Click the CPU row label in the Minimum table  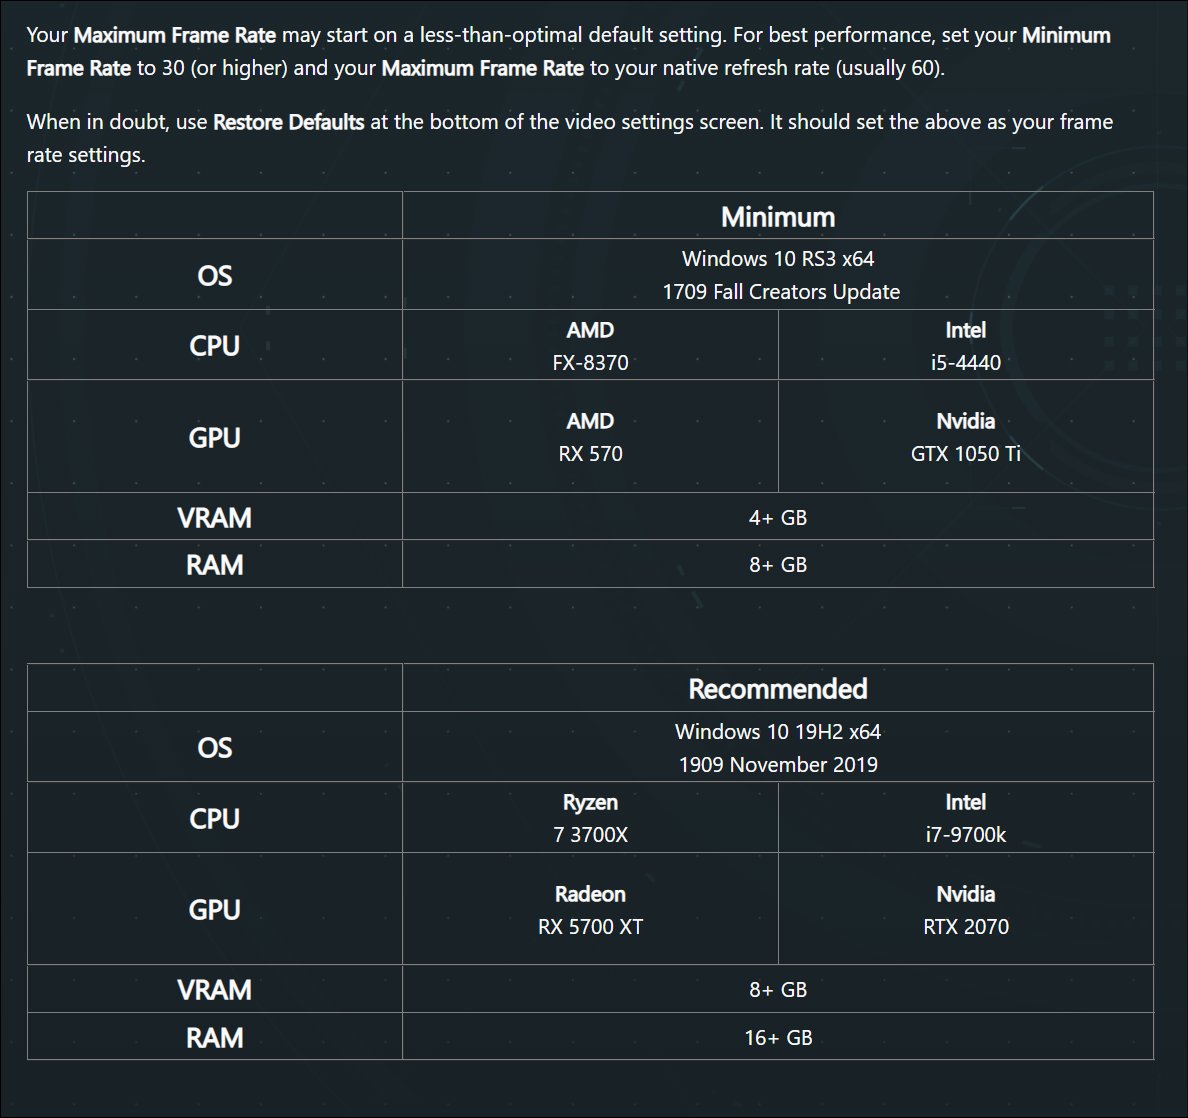coord(214,346)
